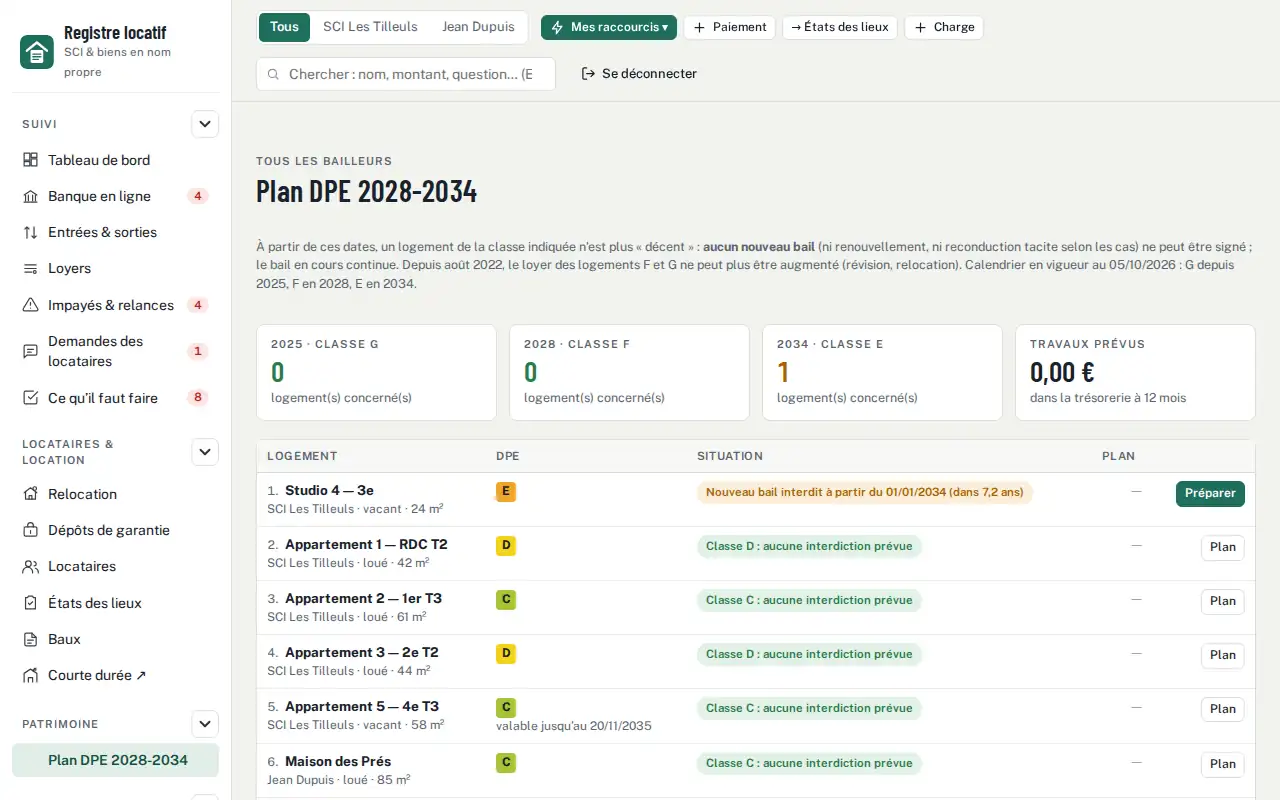This screenshot has height=800, width=1280.
Task: Click text 'valable jusqu'au 20/11/2035'
Action: pos(574,726)
